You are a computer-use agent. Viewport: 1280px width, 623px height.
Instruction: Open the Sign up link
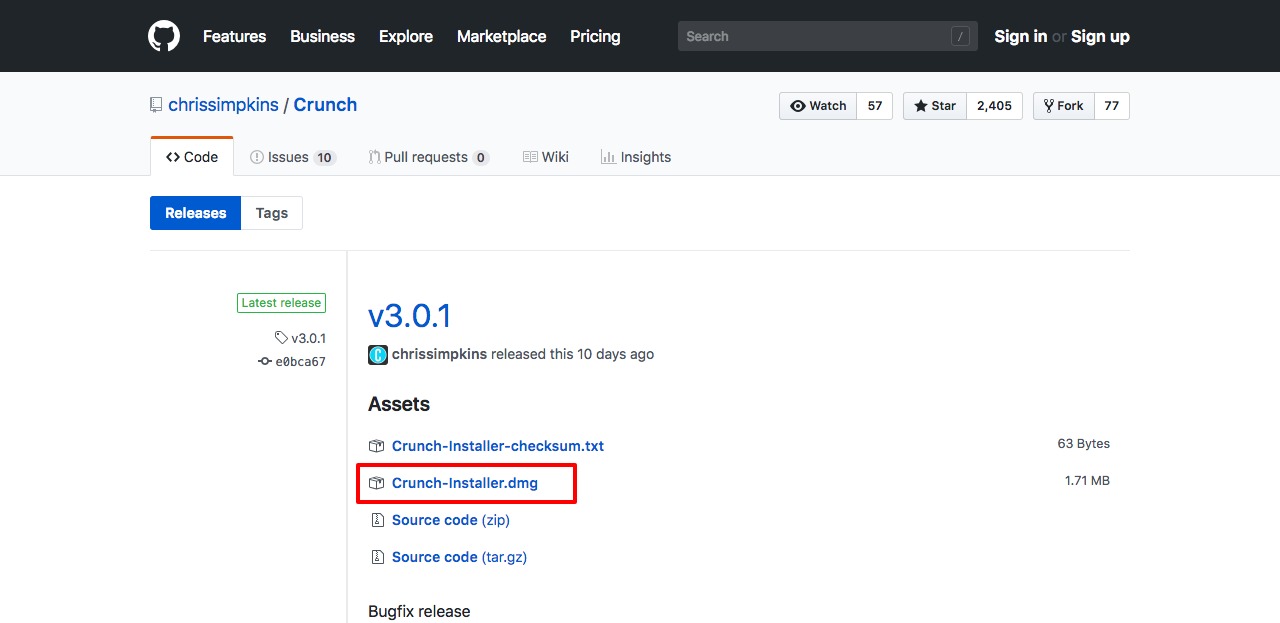pos(1100,36)
